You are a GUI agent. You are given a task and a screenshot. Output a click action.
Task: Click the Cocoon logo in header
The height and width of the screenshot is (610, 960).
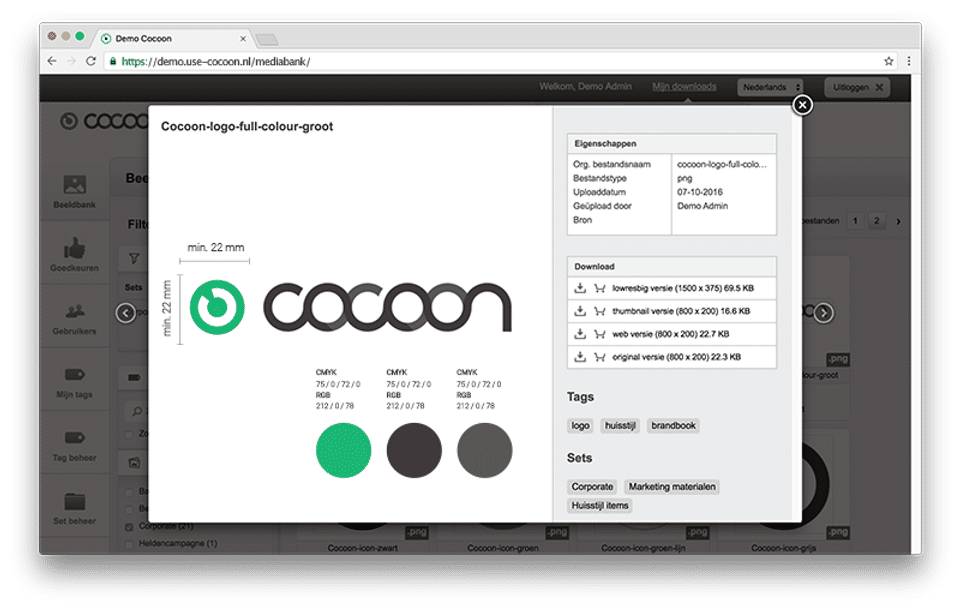click(104, 121)
